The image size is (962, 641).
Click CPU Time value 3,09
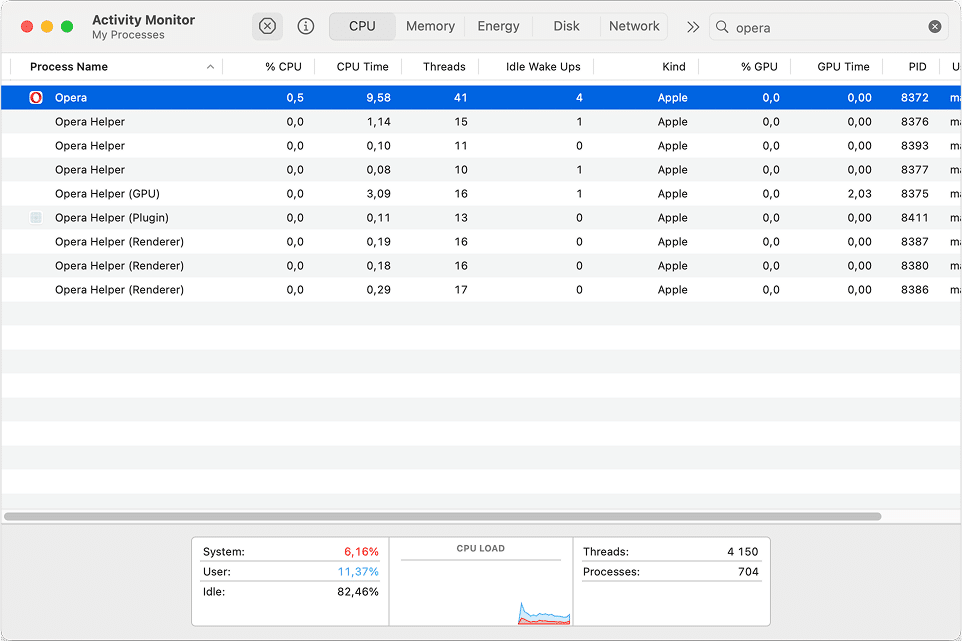point(379,194)
